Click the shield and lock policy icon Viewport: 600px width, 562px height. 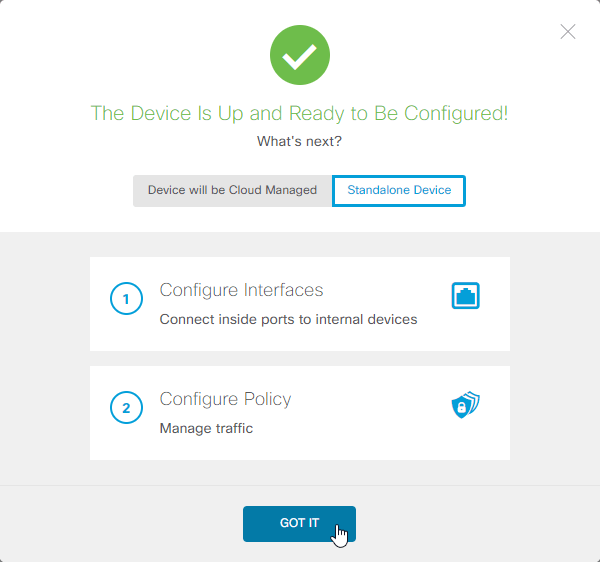(465, 404)
